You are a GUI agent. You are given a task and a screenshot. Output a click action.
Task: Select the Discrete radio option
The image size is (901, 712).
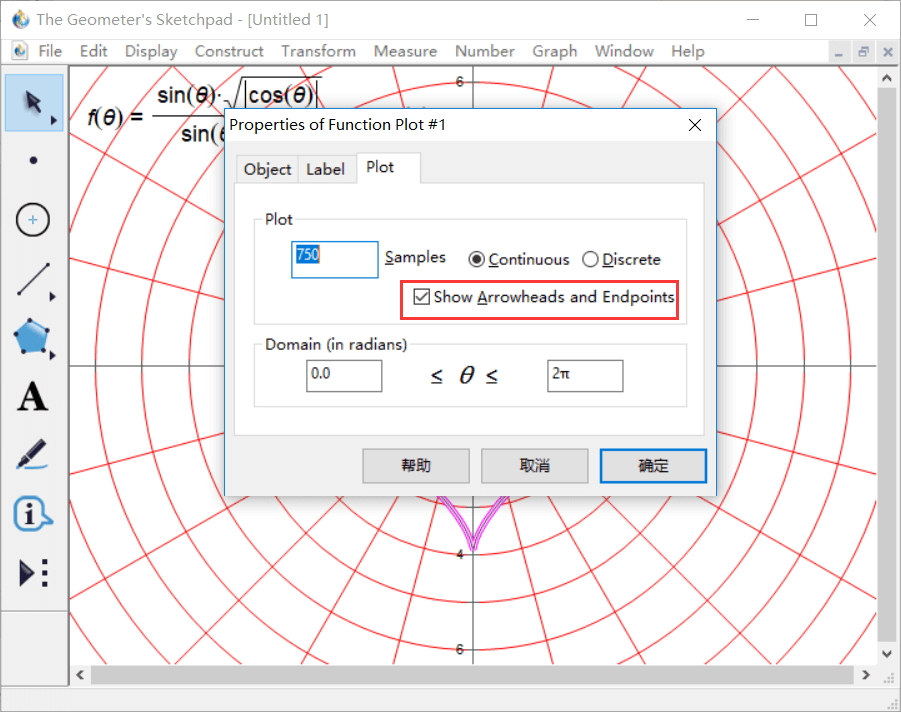(590, 260)
